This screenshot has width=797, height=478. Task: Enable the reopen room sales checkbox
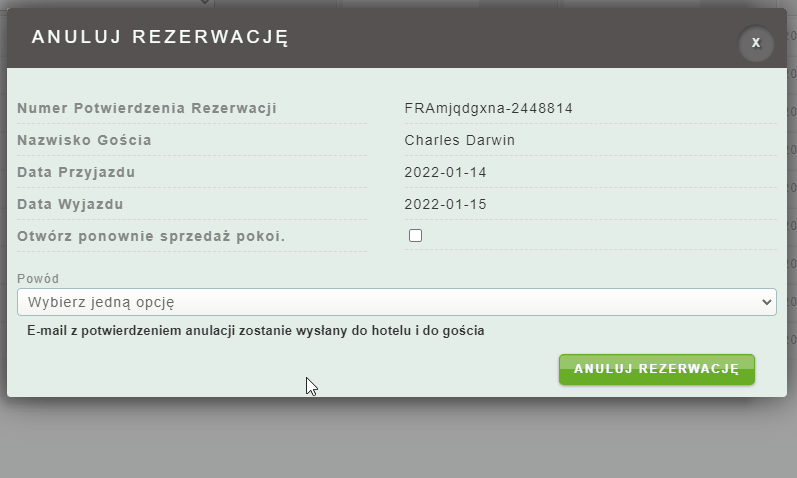416,236
